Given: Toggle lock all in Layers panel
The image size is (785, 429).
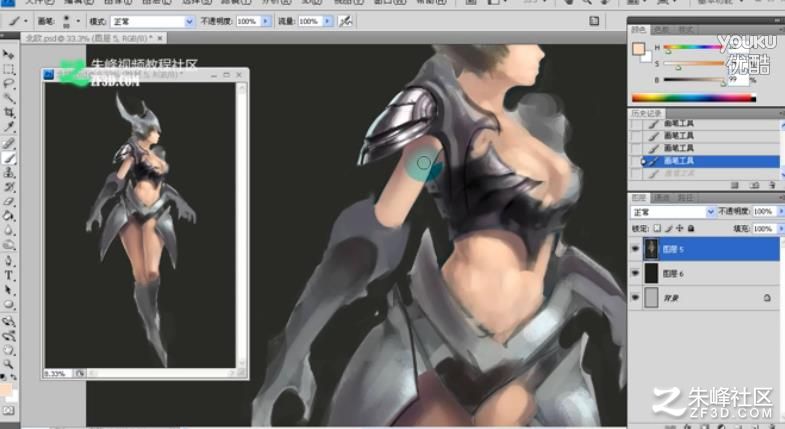Looking at the screenshot, I should 691,228.
